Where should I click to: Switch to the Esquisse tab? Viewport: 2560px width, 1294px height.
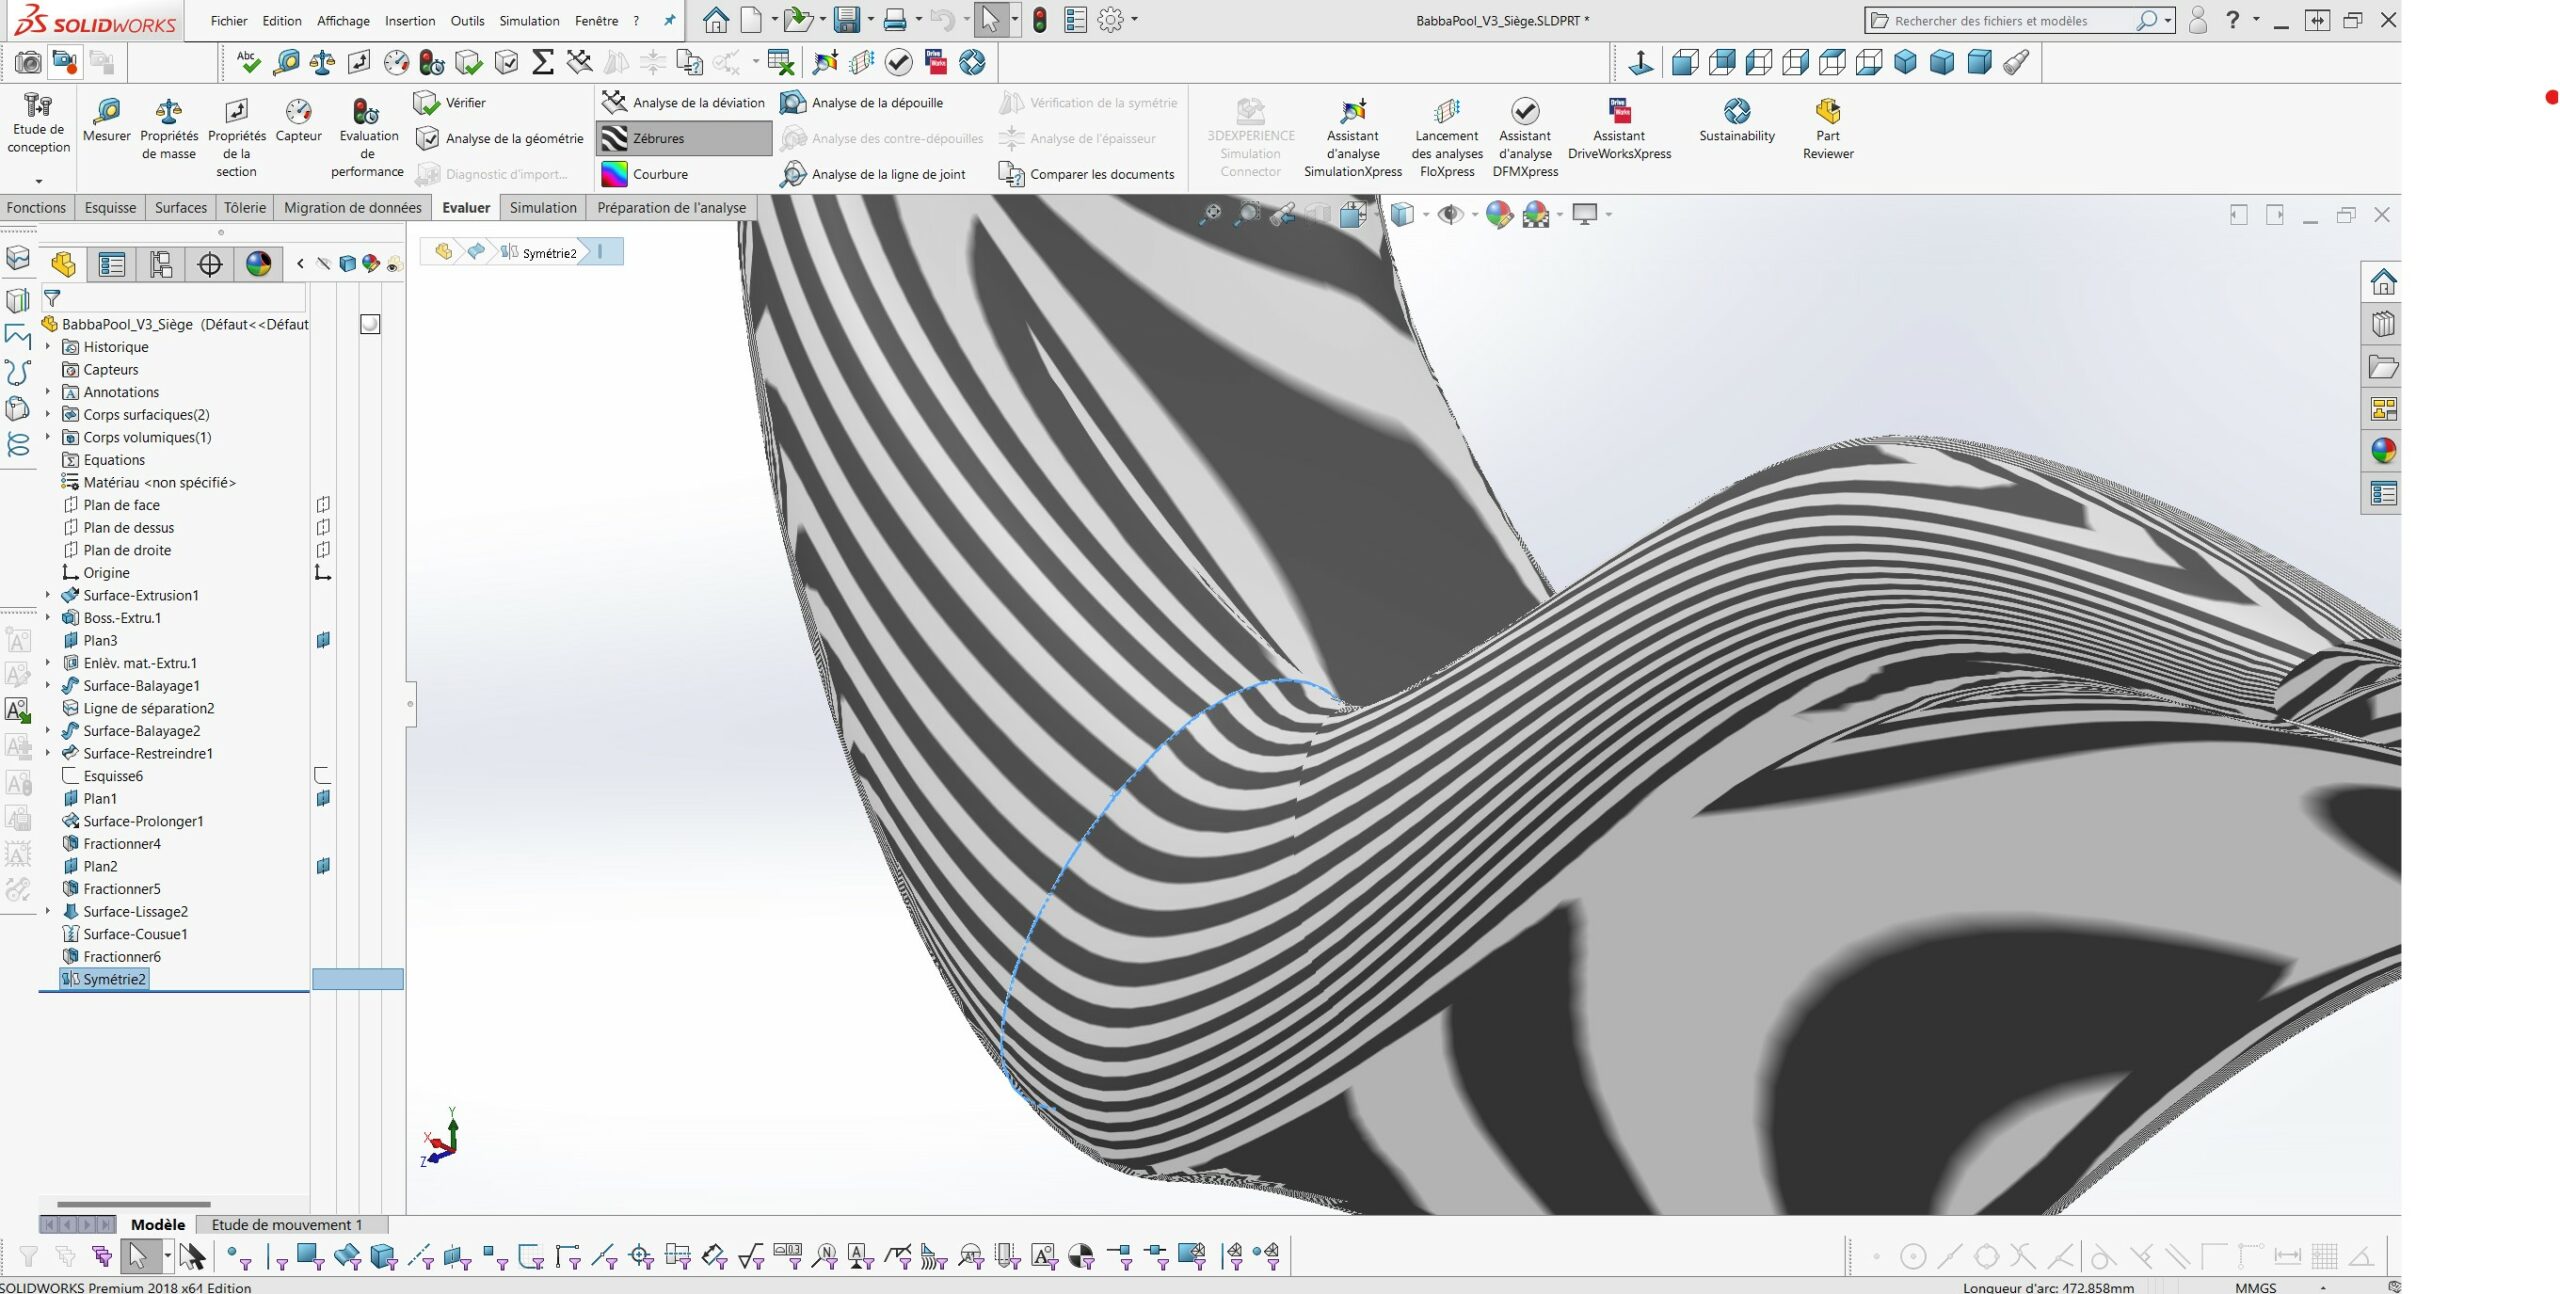(110, 208)
